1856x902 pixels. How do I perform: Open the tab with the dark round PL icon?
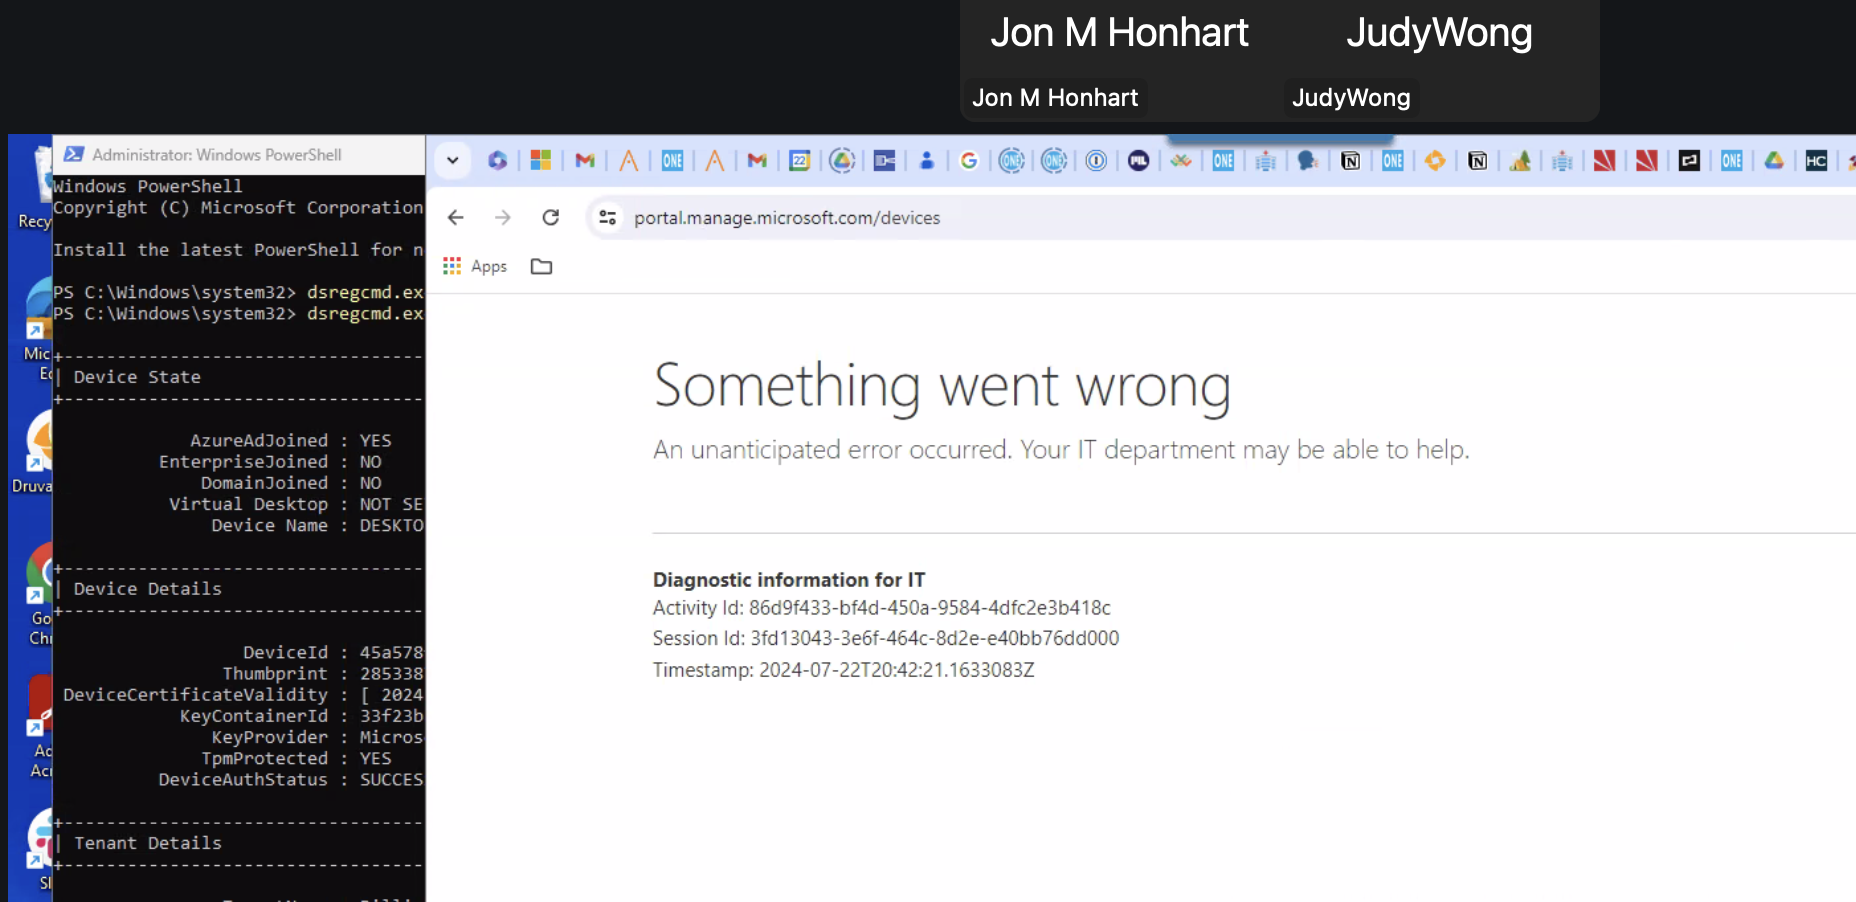[1138, 160]
